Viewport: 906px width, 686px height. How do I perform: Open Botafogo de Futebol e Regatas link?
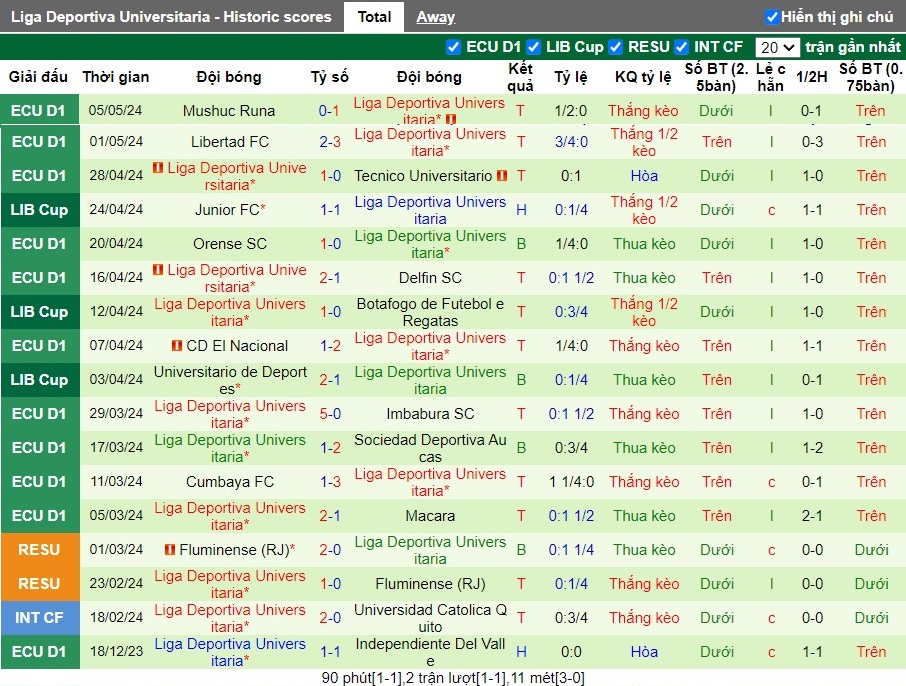tap(430, 312)
